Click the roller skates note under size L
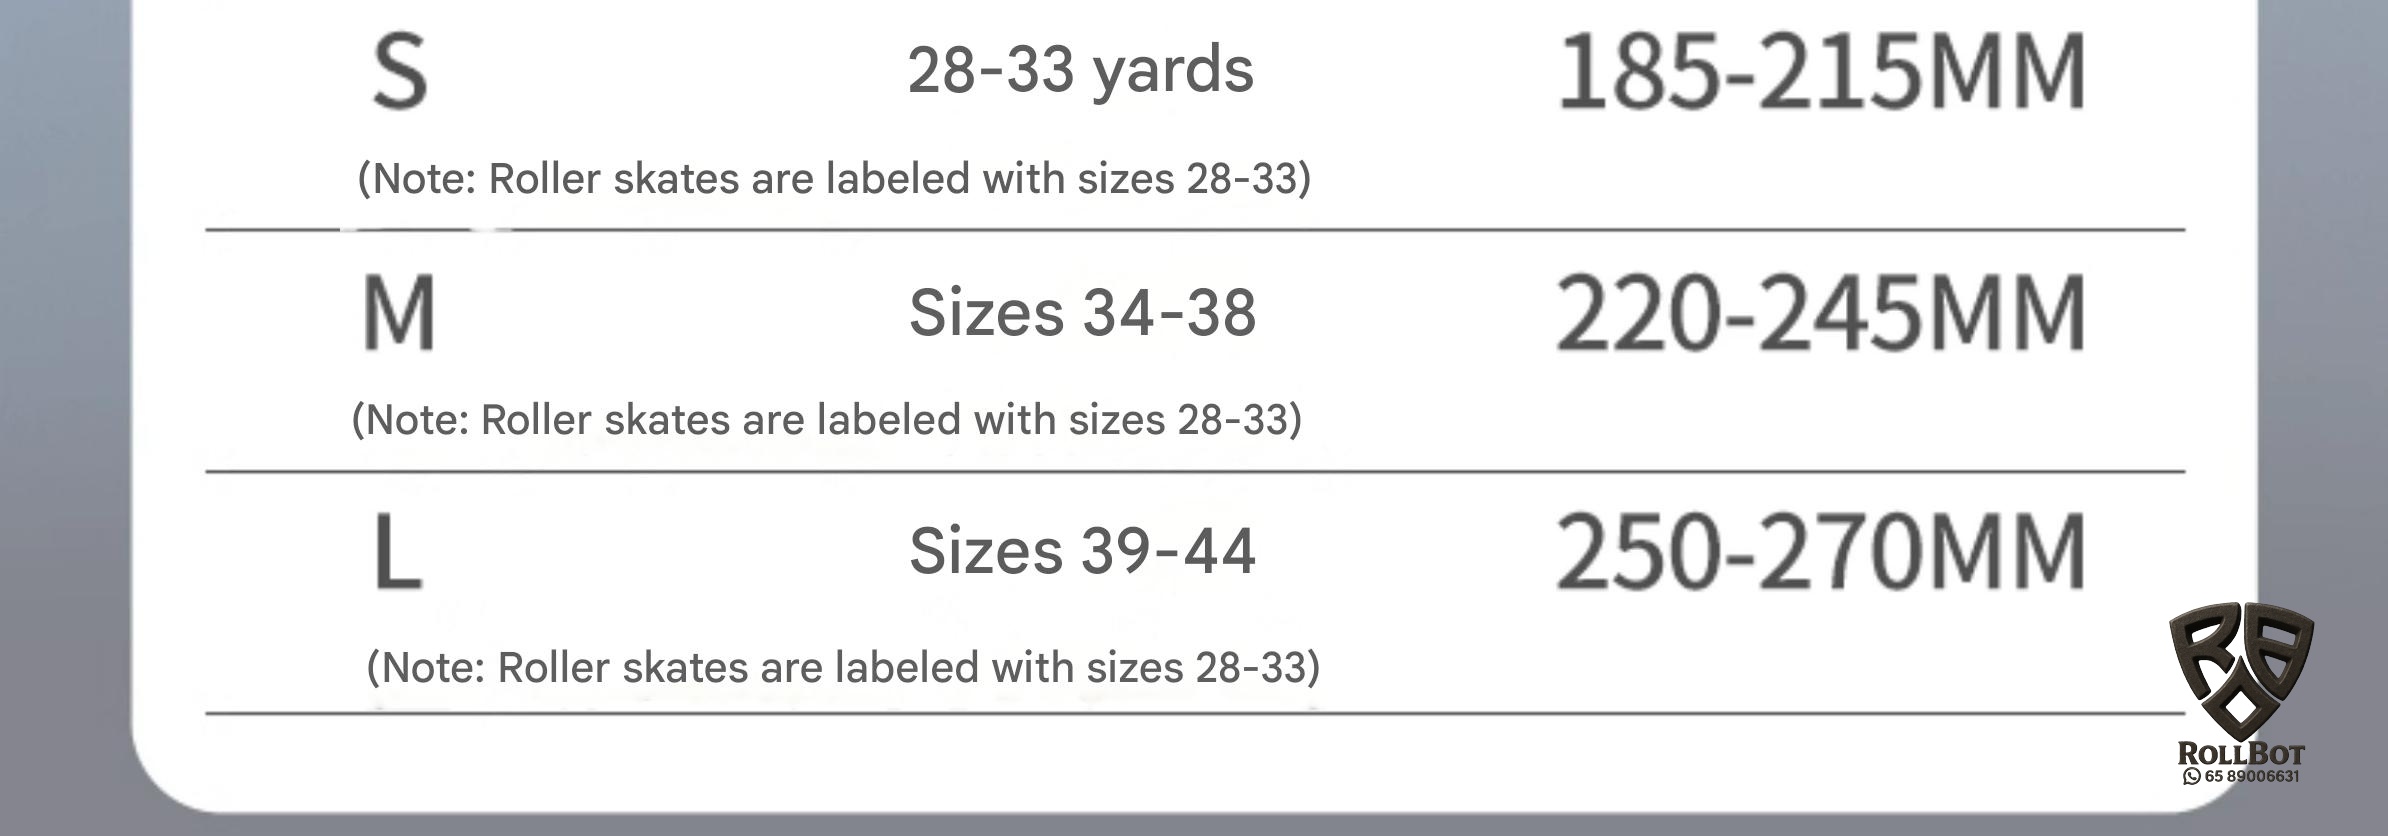Screen dimensions: 2388x836 pos(843,668)
